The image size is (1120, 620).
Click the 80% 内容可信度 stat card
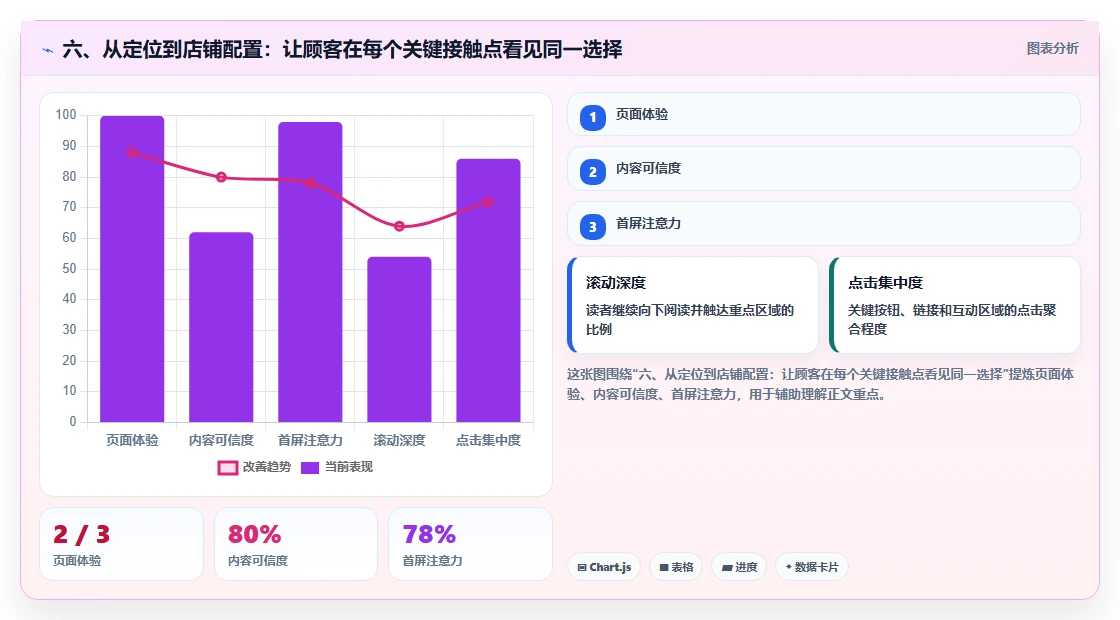pos(296,544)
